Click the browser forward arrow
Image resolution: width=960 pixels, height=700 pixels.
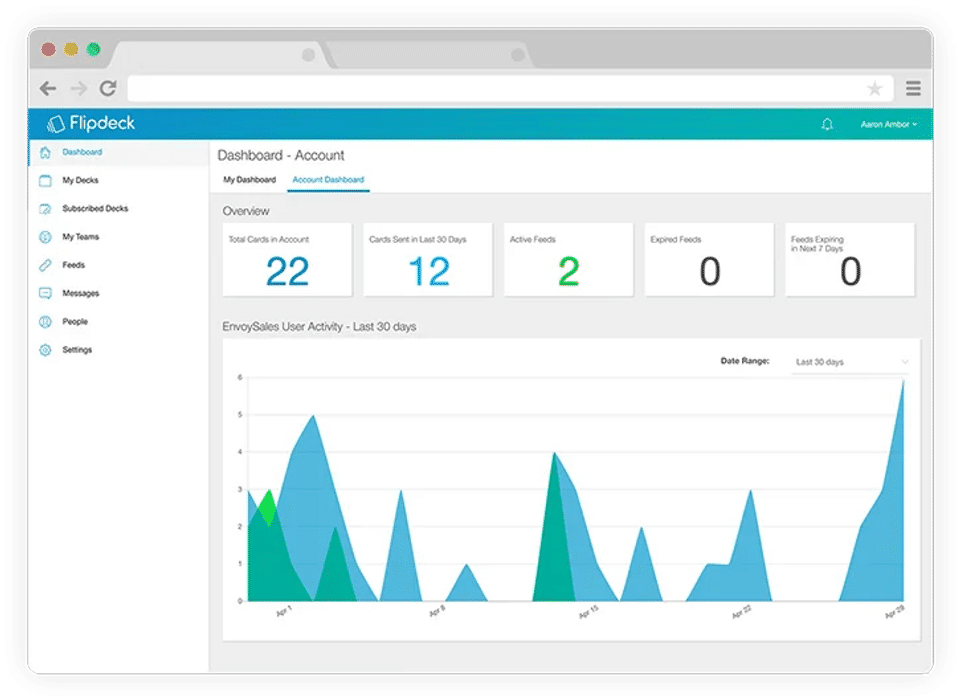(x=78, y=89)
